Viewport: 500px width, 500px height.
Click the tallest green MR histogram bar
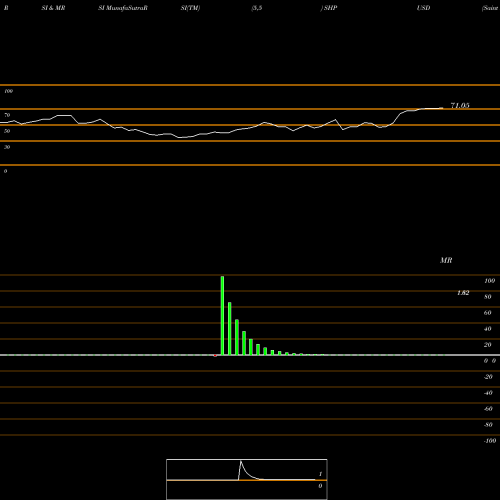(222, 315)
